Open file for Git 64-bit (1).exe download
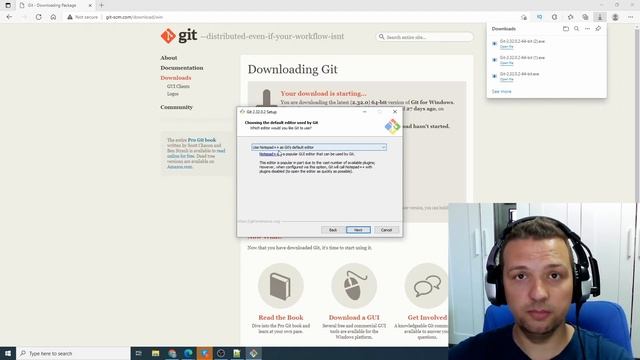The height and width of the screenshot is (360, 640). click(507, 63)
